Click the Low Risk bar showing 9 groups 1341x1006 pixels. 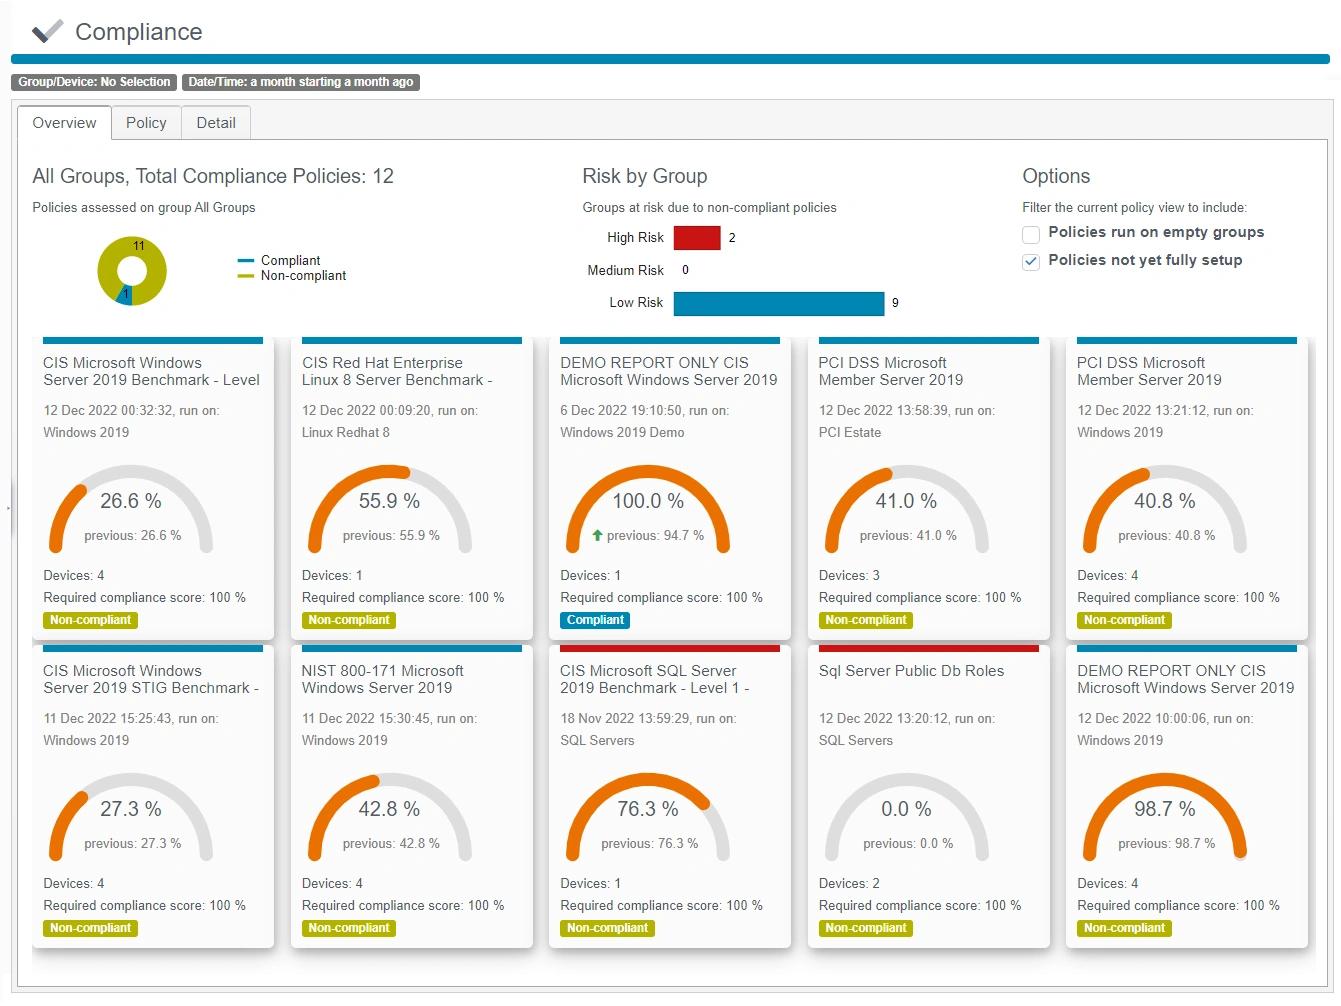(x=779, y=303)
